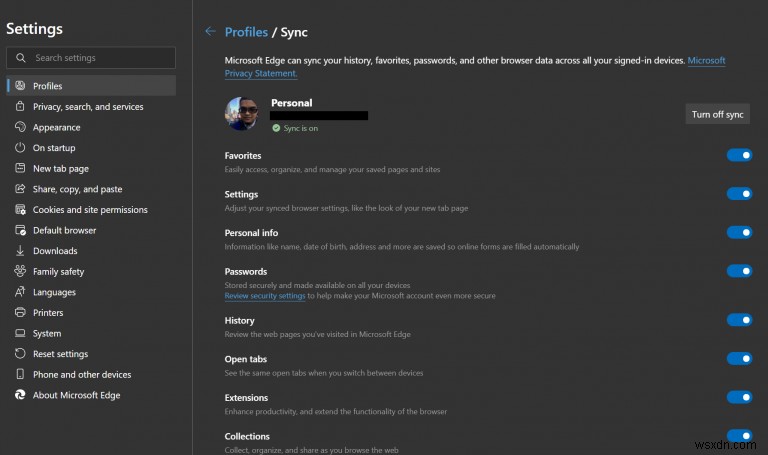Turn off Favorites sync toggle
The image size is (768, 455).
coord(739,155)
